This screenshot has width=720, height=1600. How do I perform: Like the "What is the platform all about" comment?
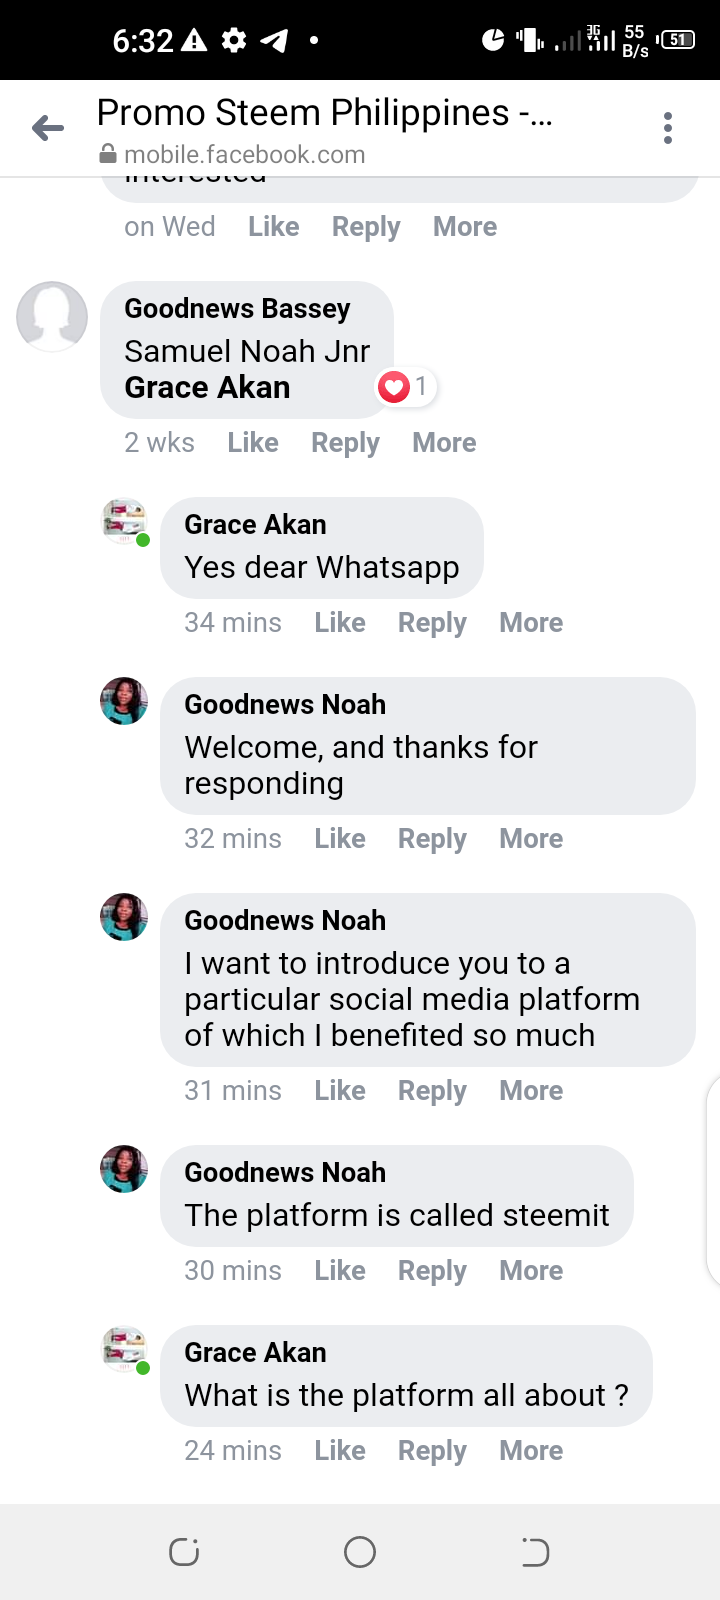click(340, 1451)
